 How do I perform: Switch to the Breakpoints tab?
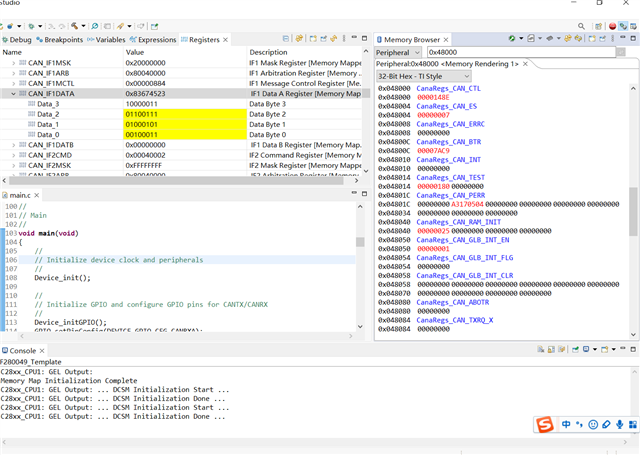[x=62, y=40]
